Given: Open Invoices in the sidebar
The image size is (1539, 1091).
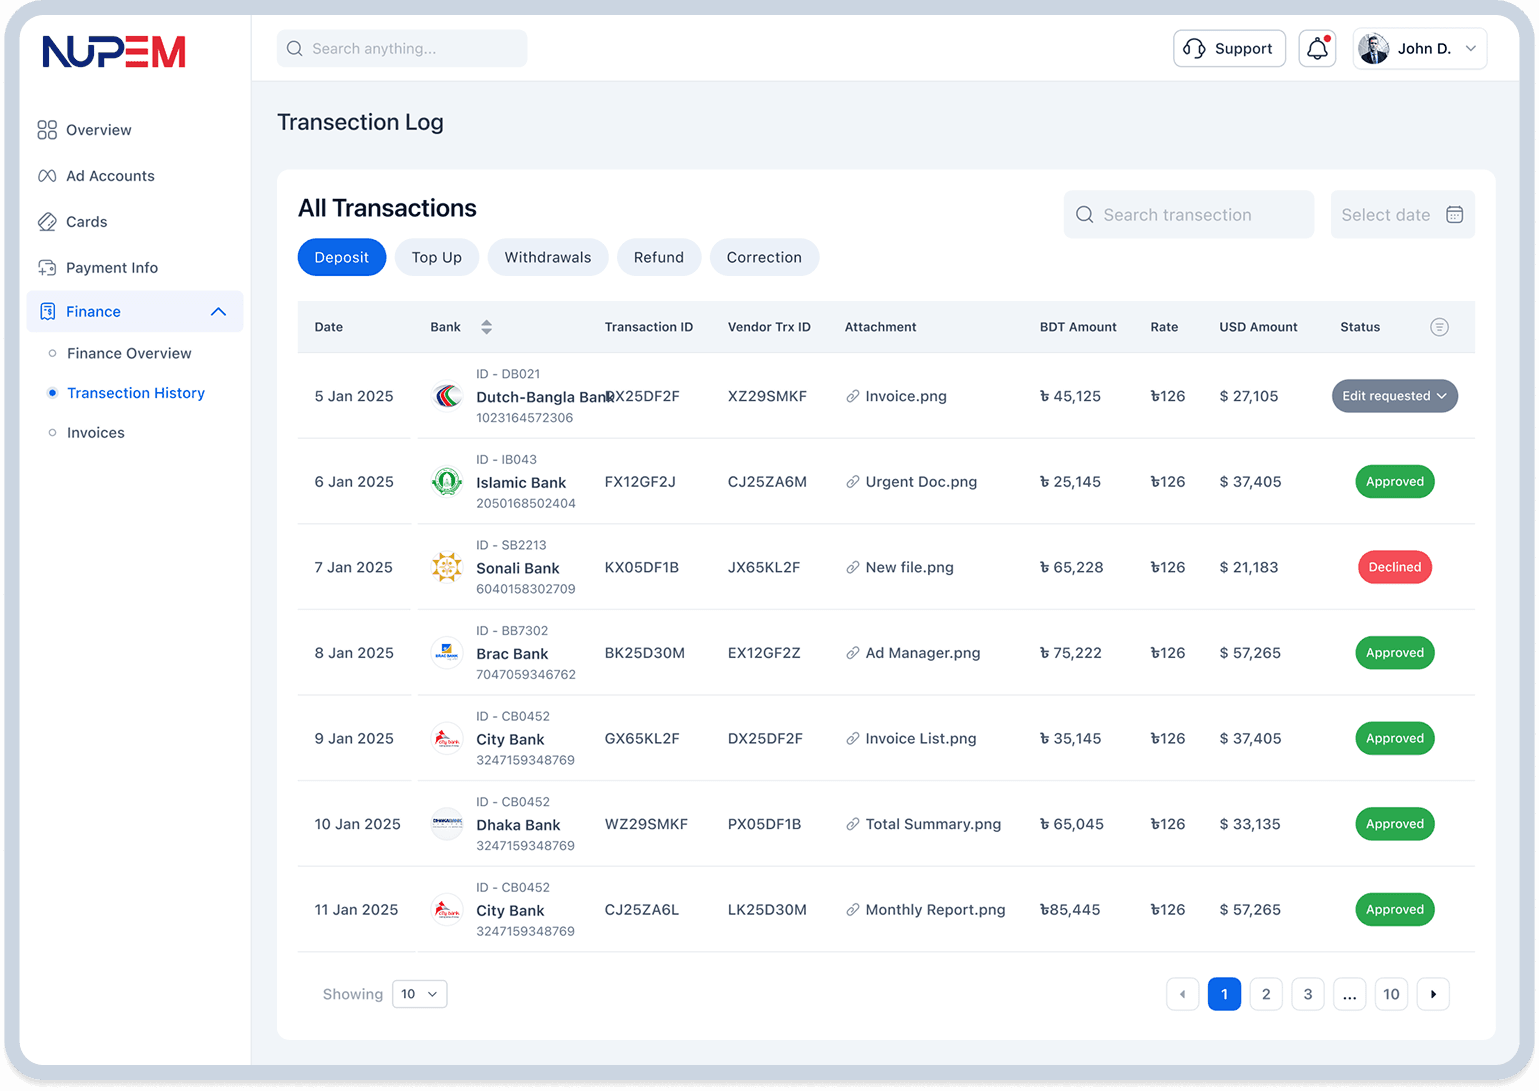Looking at the screenshot, I should pos(96,433).
